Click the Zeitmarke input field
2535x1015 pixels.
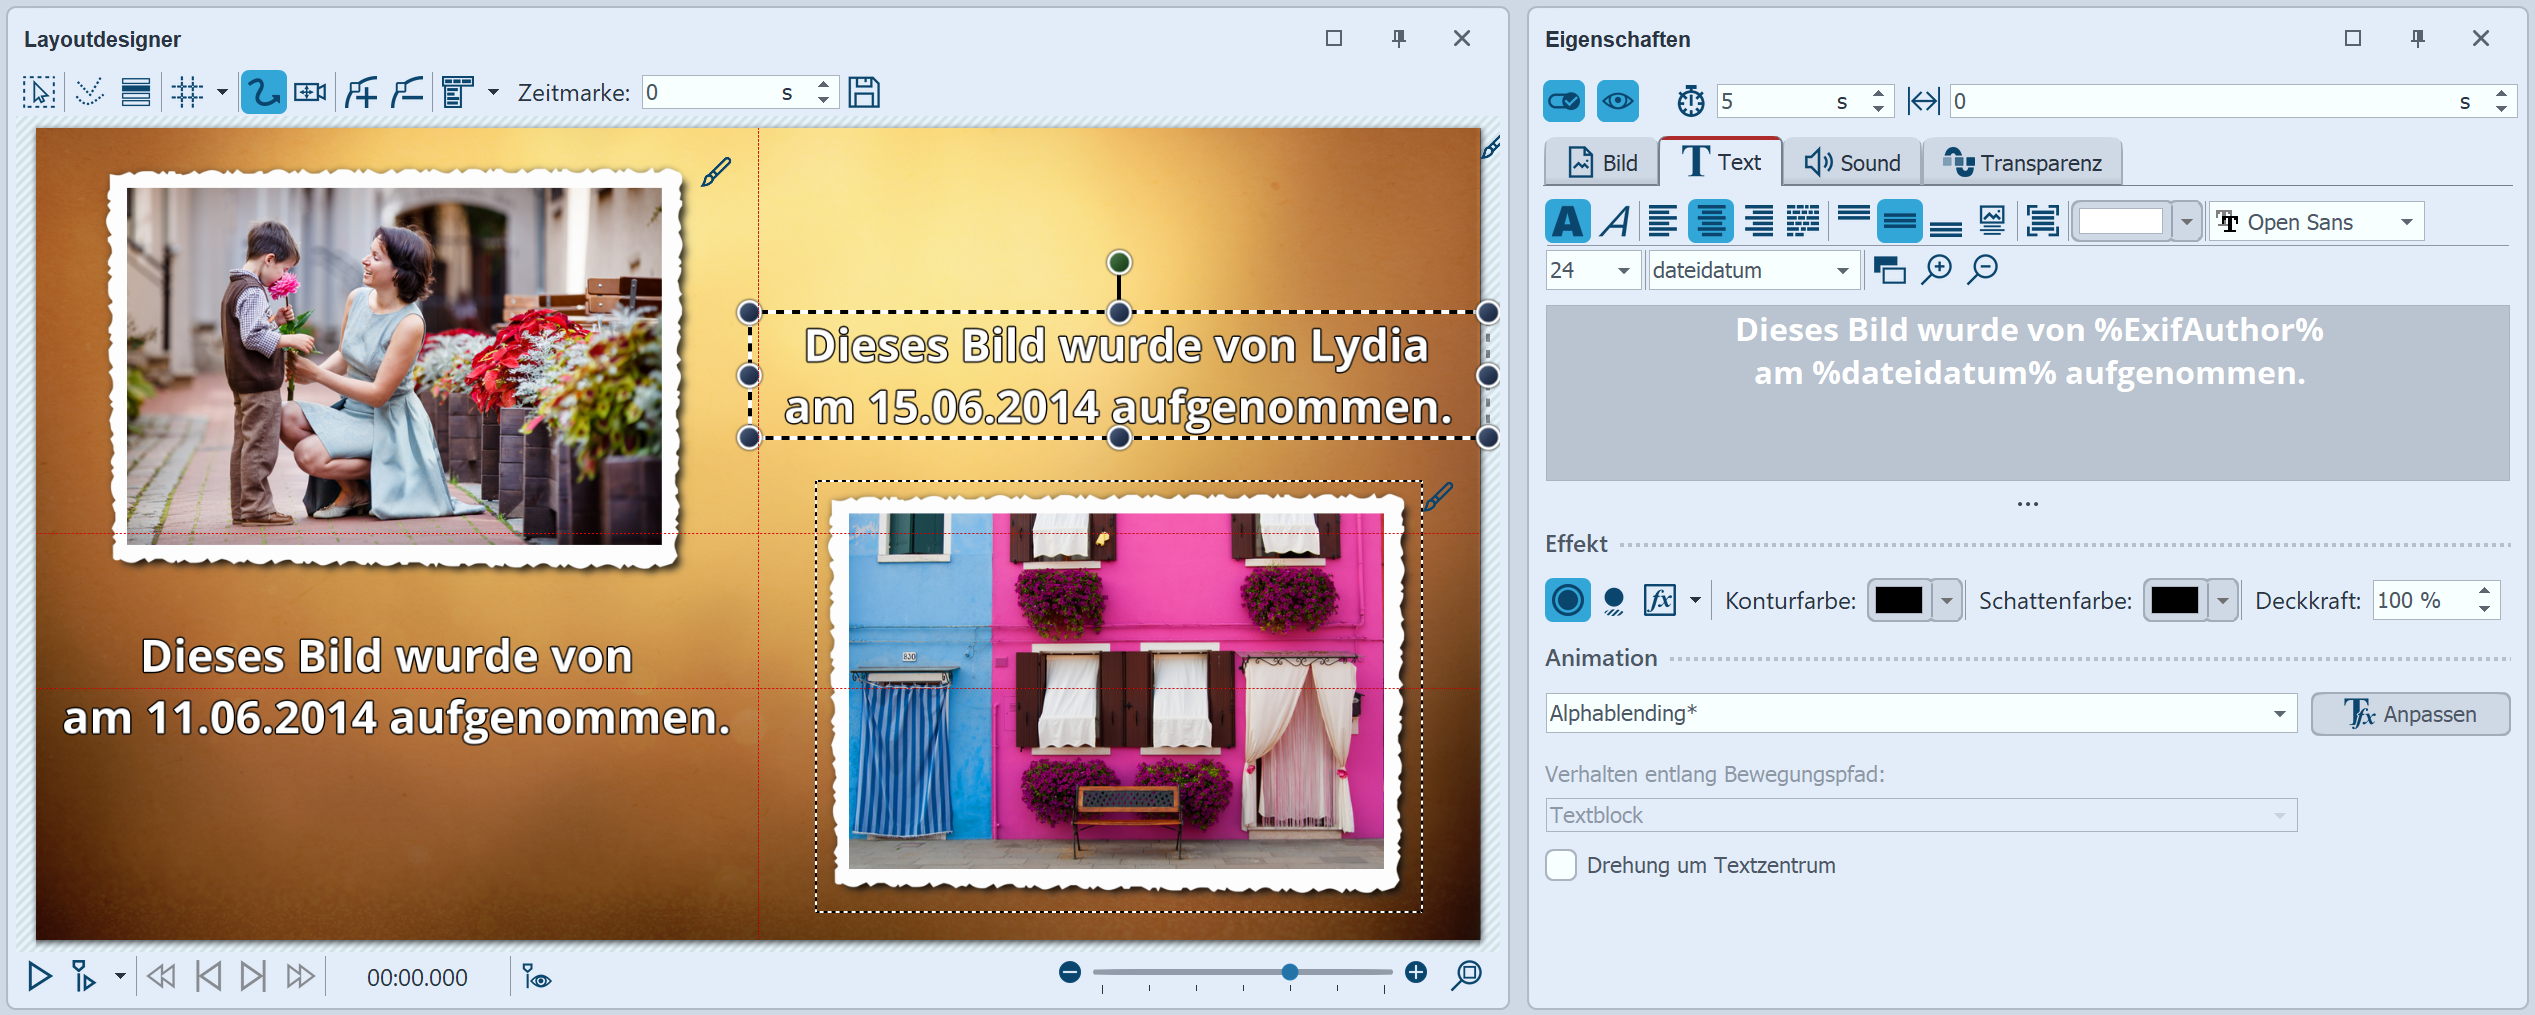(x=710, y=93)
